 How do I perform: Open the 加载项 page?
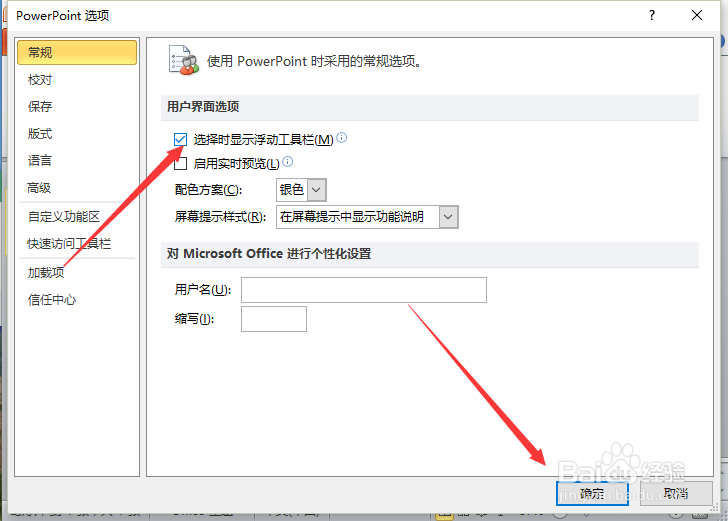(x=46, y=273)
